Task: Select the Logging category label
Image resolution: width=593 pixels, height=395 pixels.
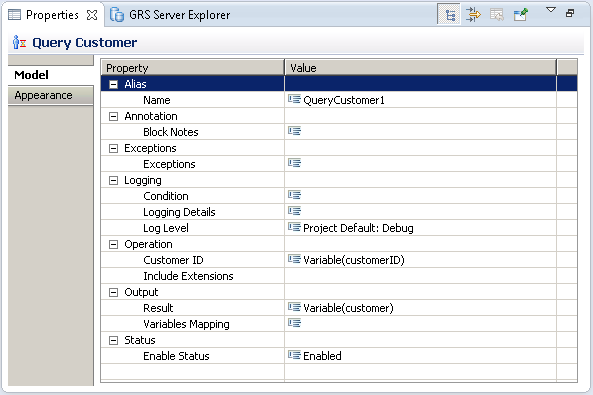Action: point(143,180)
